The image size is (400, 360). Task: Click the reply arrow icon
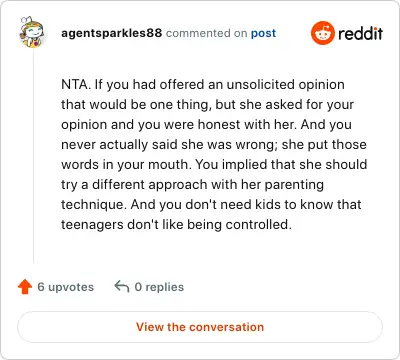(x=122, y=286)
